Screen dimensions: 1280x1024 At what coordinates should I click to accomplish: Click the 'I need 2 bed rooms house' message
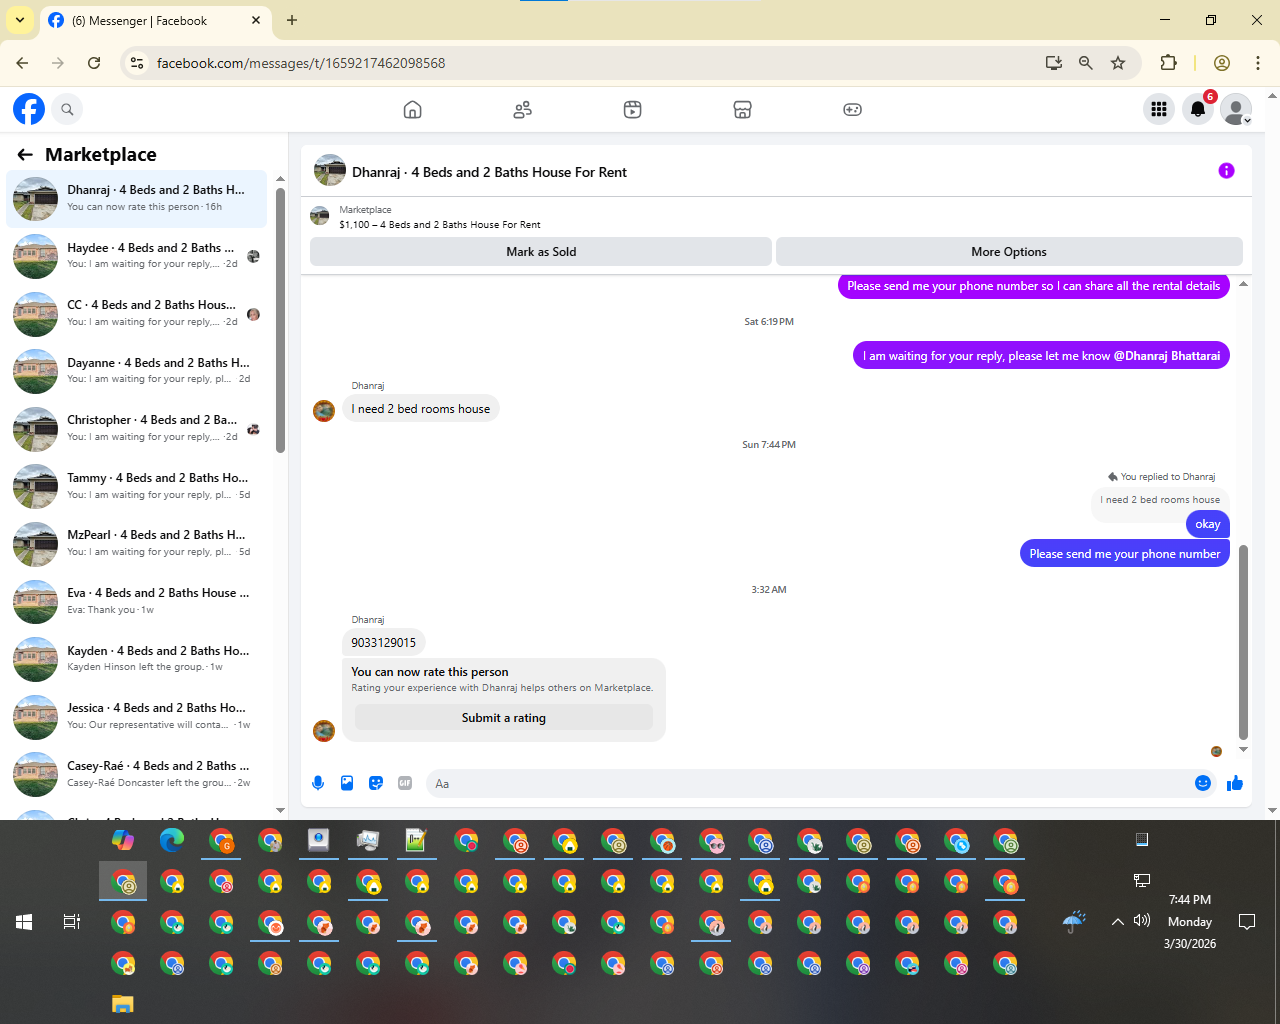pyautogui.click(x=421, y=409)
